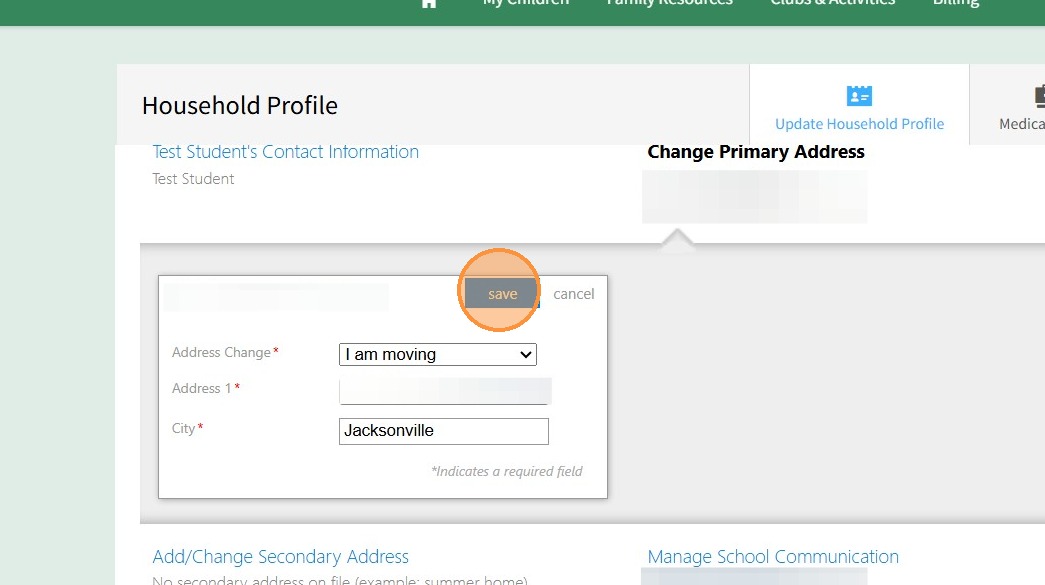
Task: Click into the Address 1 field
Action: 445,391
